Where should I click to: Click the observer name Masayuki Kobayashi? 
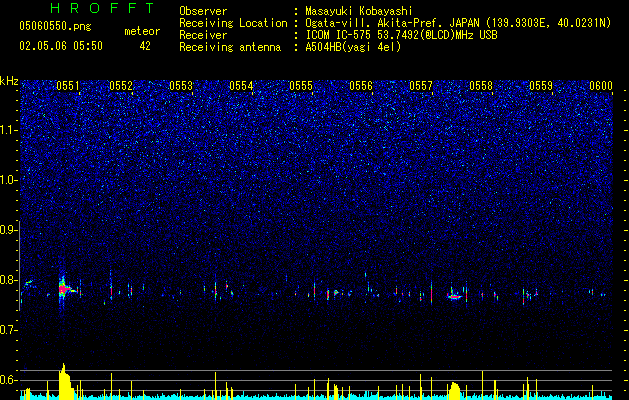click(359, 11)
